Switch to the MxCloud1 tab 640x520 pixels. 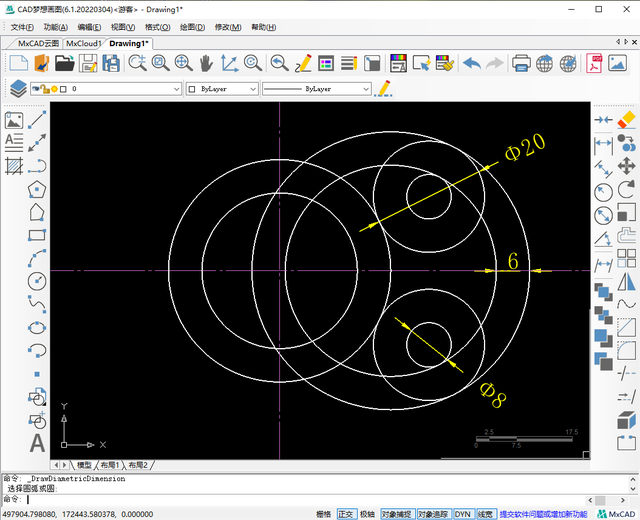pos(84,44)
